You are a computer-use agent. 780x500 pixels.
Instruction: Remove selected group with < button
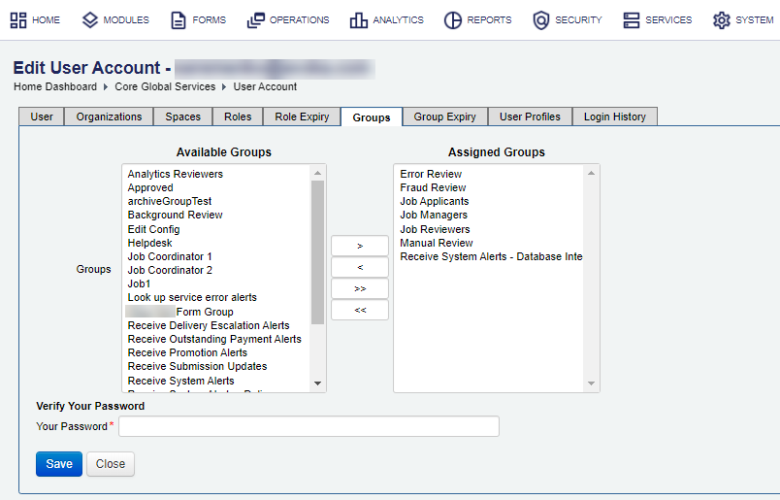click(x=360, y=267)
